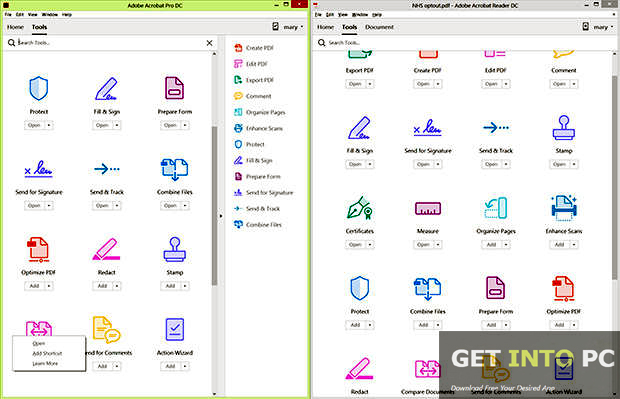620x399 pixels.
Task: Click the Send & Track icon in Acrobat Reader
Action: coord(495,128)
